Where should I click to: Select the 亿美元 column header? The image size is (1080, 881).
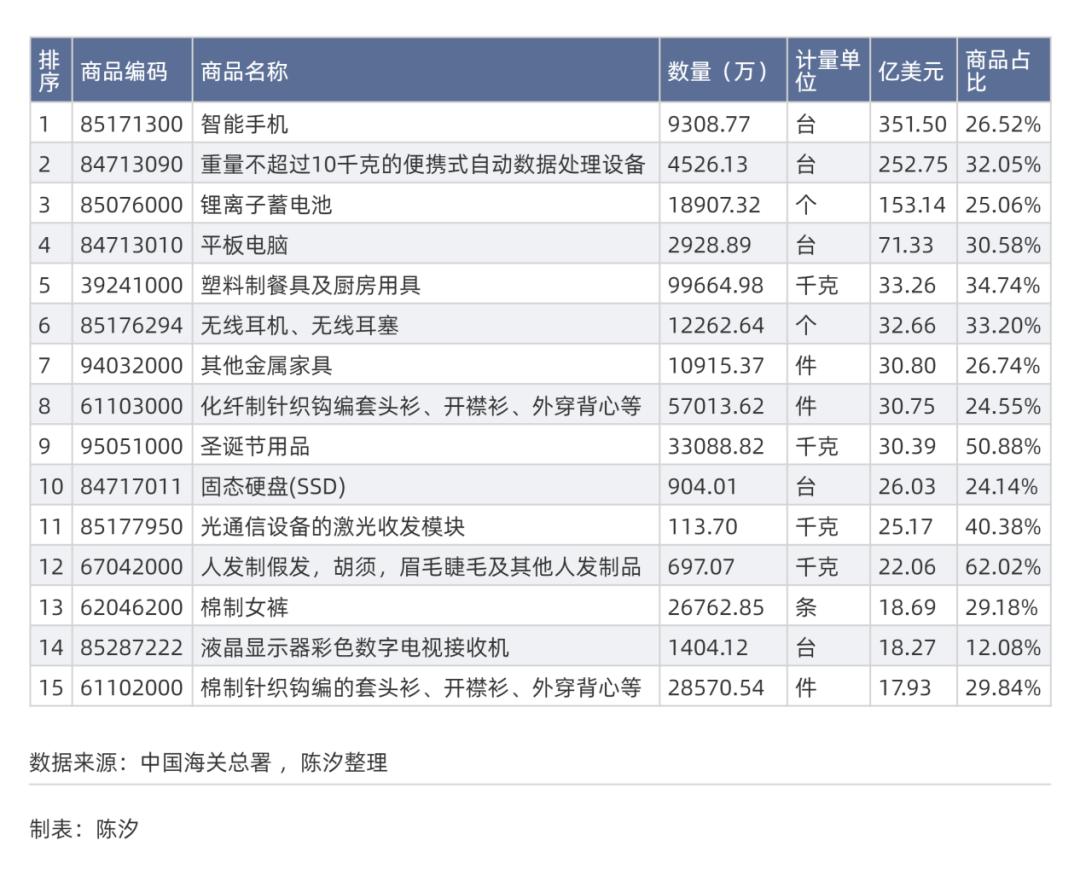(x=910, y=69)
